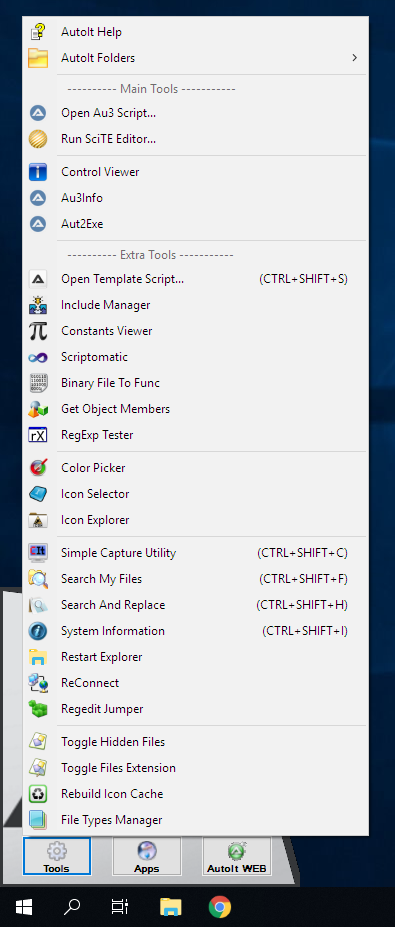Click the pi icon for Constants Viewer
Screen dimensions: 395x927
(38, 331)
